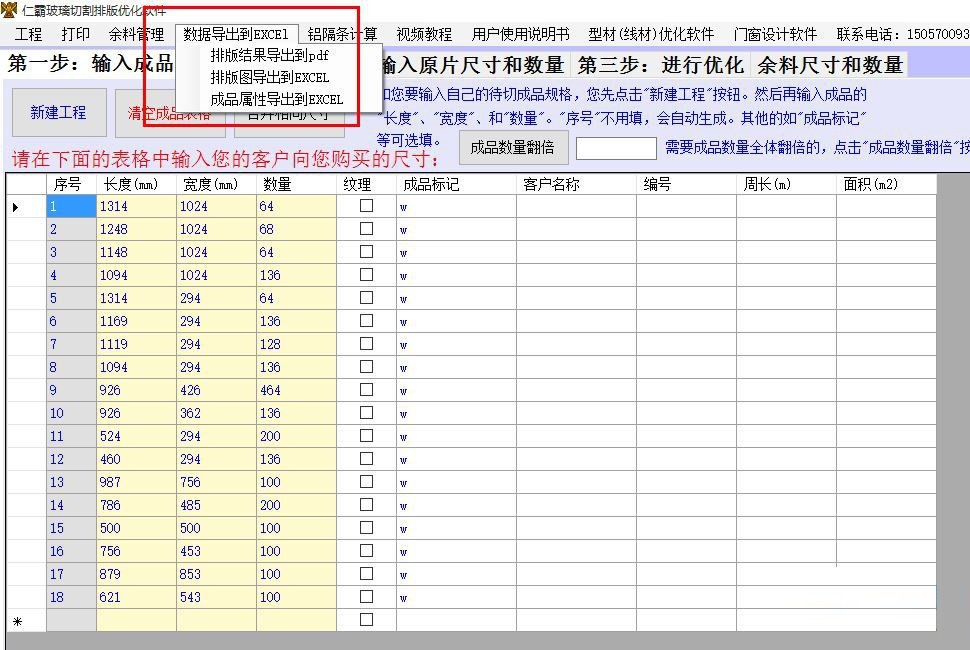The width and height of the screenshot is (970, 650).
Task: Click the empty length cell in new row
Action: point(137,620)
